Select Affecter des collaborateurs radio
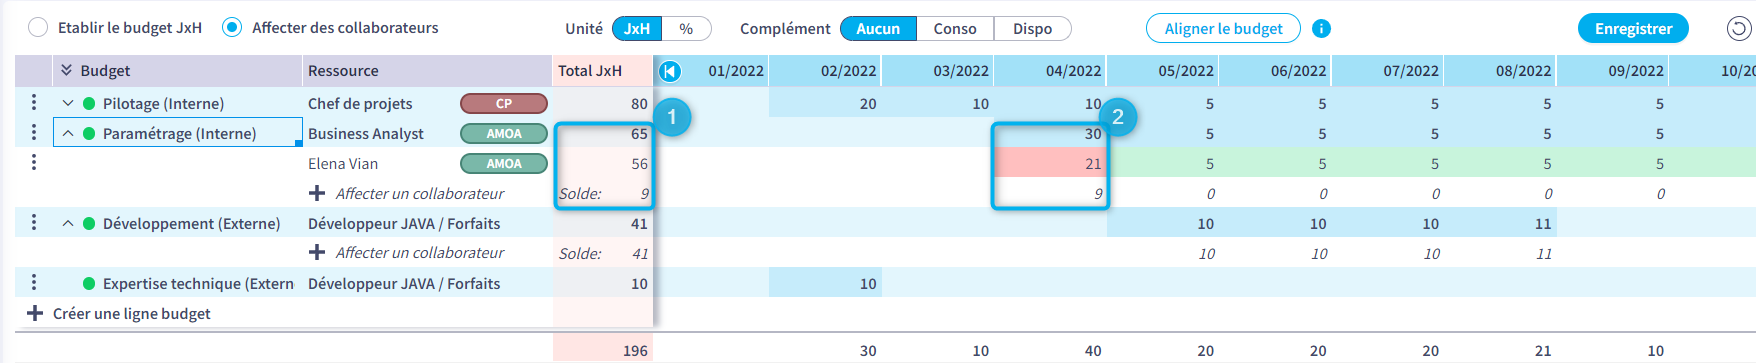The height and width of the screenshot is (363, 1756). 232,27
